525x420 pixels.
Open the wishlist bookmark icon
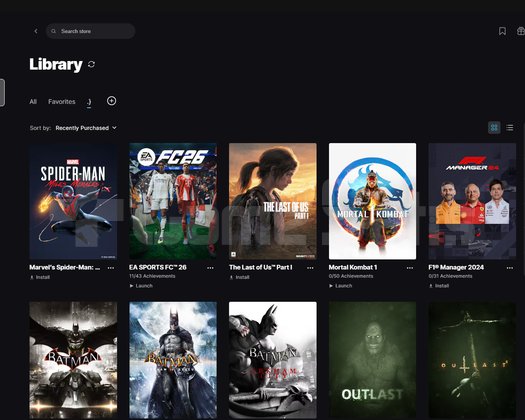(x=502, y=31)
